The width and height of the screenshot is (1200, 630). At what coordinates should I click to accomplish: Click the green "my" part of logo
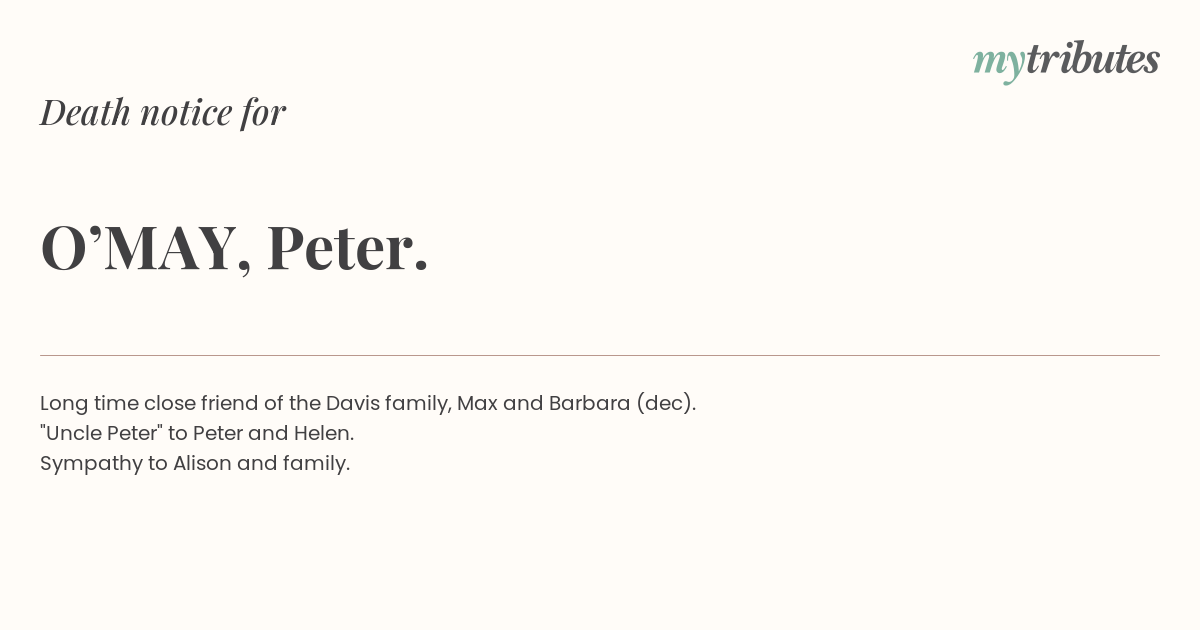pyautogui.click(x=999, y=65)
